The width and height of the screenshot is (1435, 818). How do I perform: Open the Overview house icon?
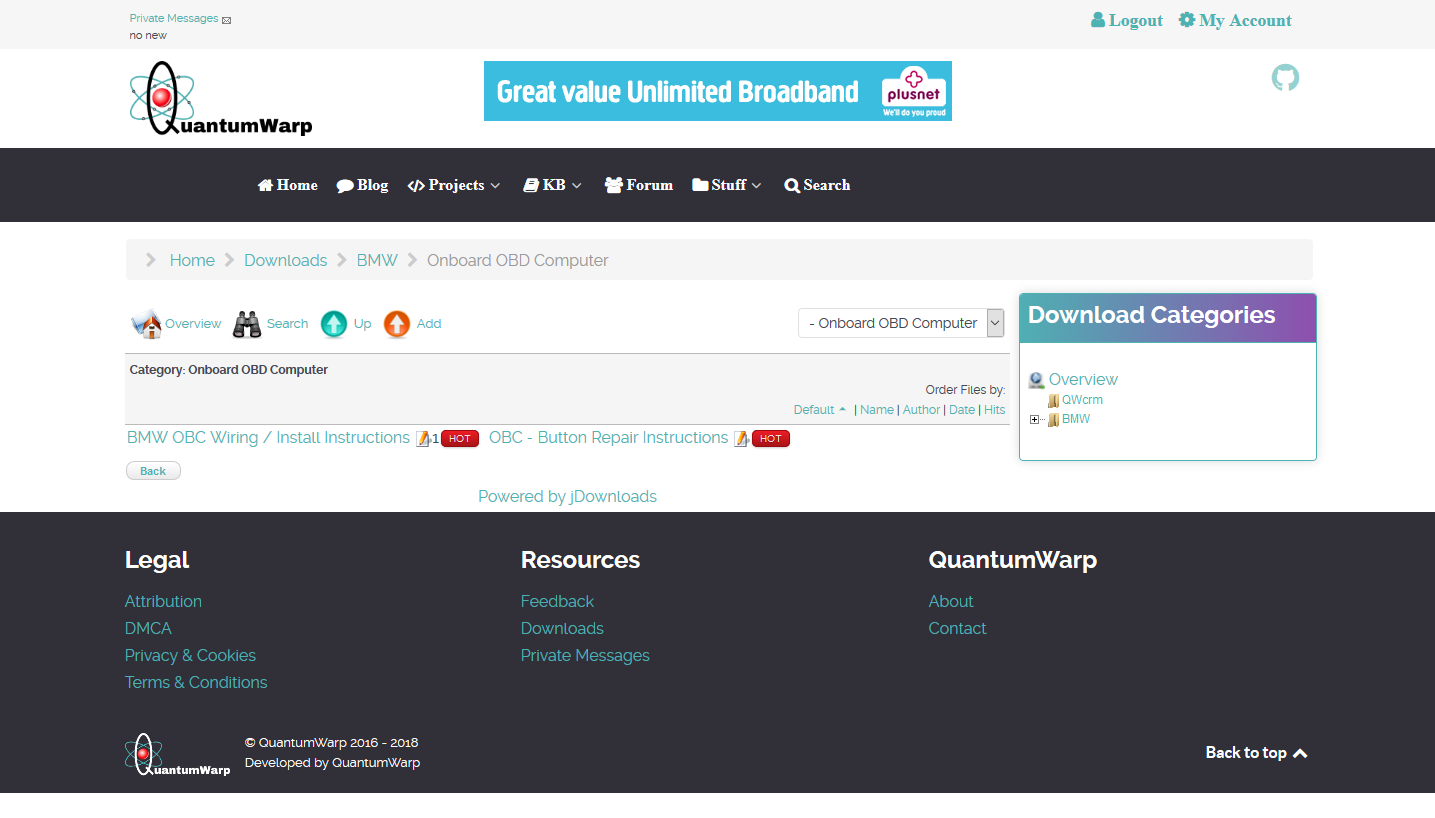146,324
